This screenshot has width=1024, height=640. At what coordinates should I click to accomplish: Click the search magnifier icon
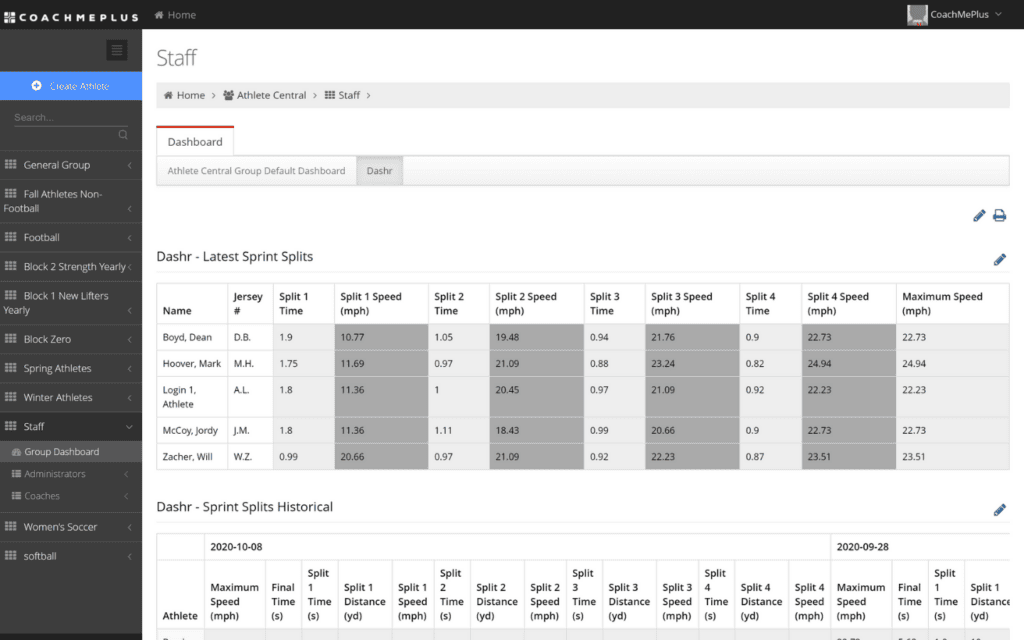point(123,135)
